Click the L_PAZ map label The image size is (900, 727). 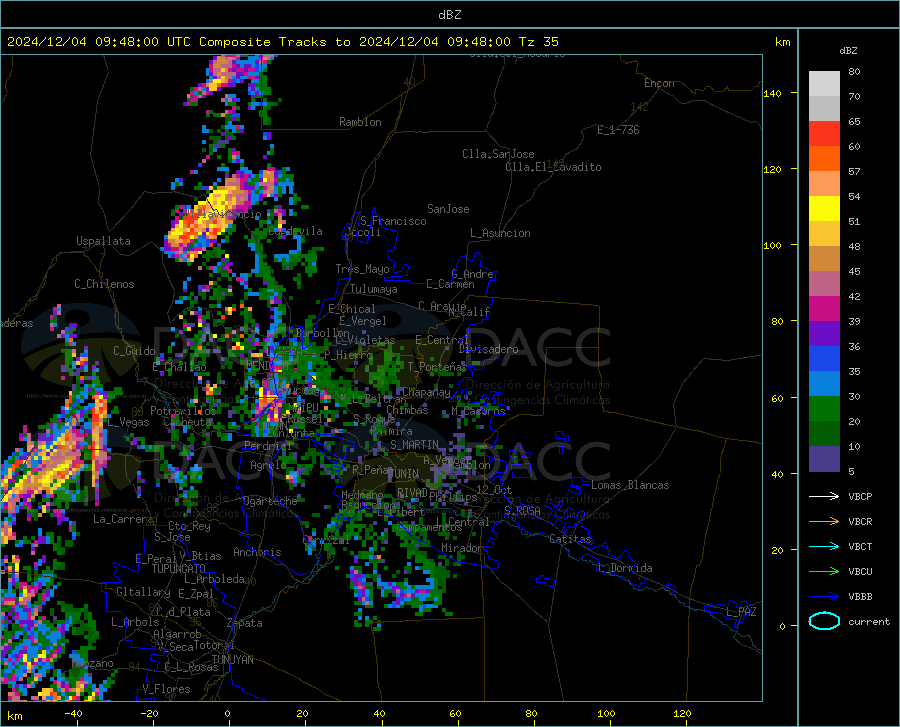(741, 612)
